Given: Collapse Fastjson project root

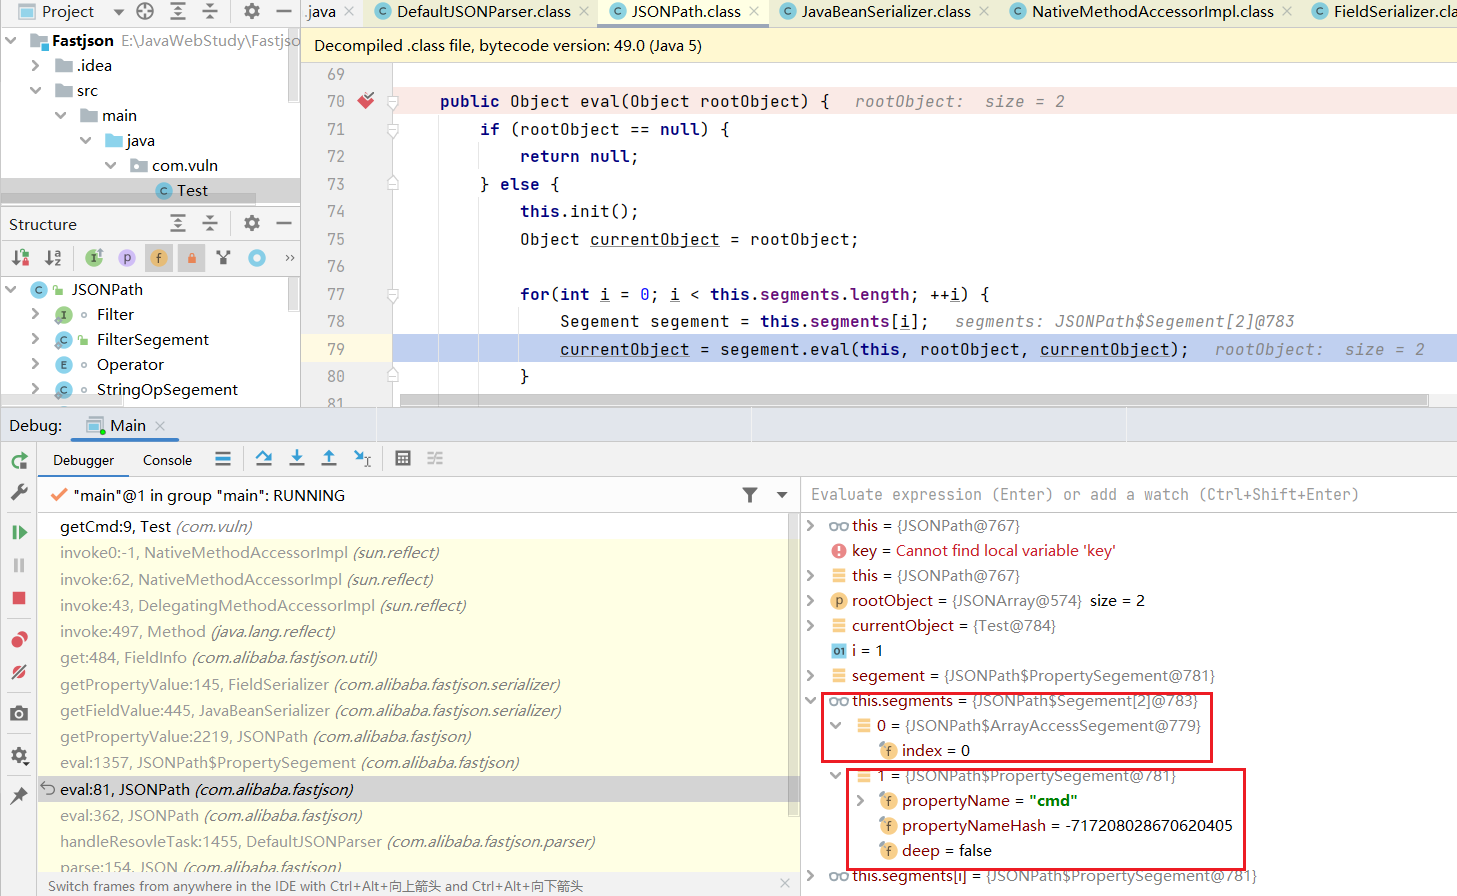Looking at the screenshot, I should [11, 40].
